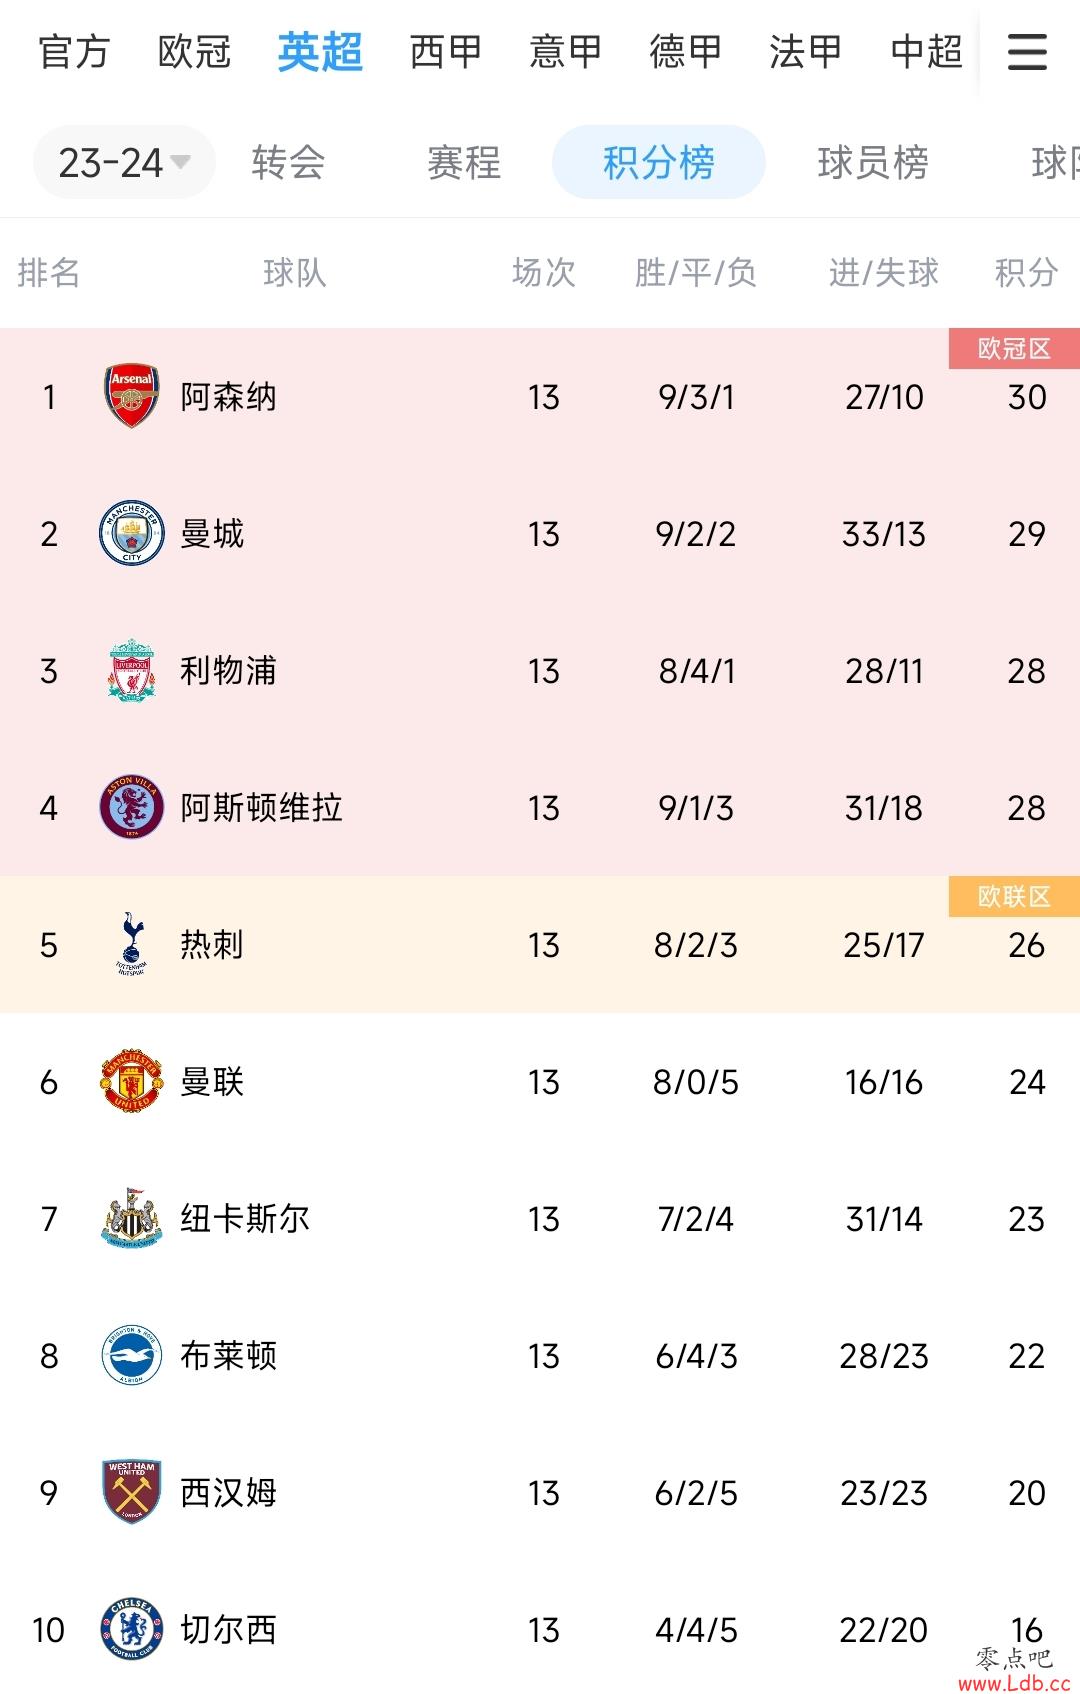Open the 切尔西 team name link

click(228, 1629)
